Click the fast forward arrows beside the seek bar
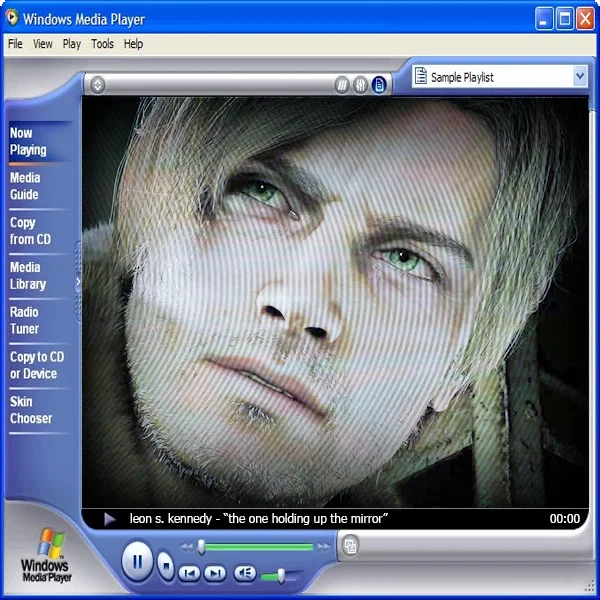This screenshot has height=600, width=600. [x=324, y=547]
